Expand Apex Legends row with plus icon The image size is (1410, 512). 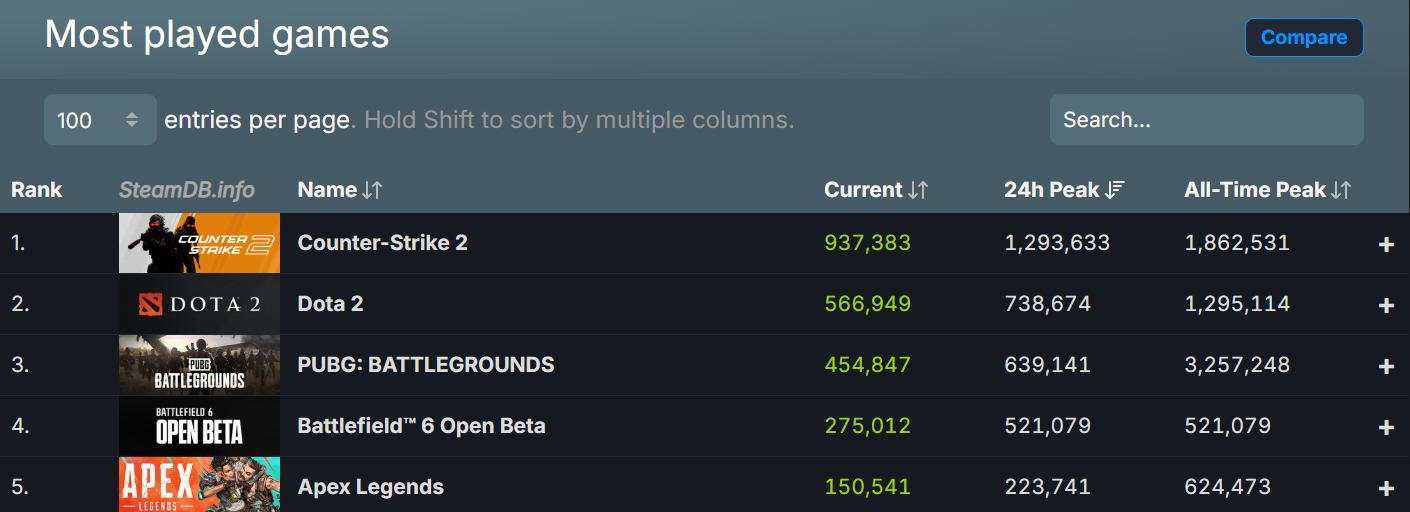point(1386,488)
